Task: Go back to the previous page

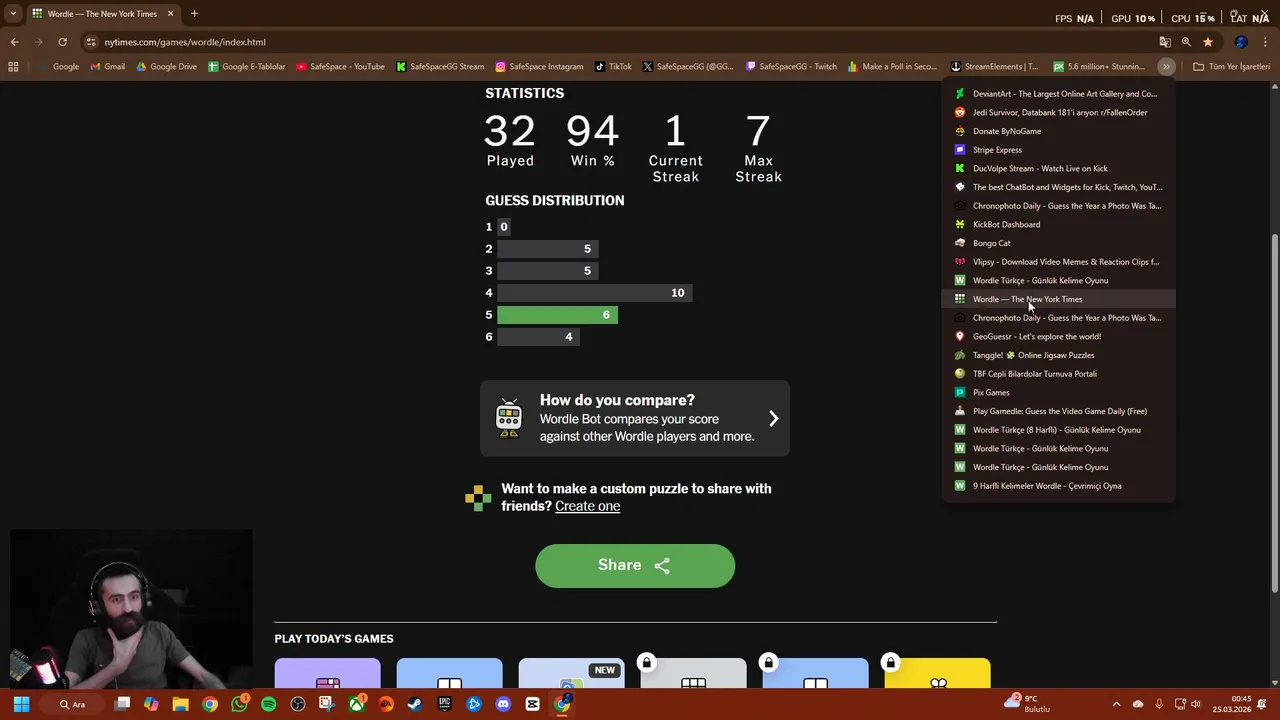Action: point(14,42)
